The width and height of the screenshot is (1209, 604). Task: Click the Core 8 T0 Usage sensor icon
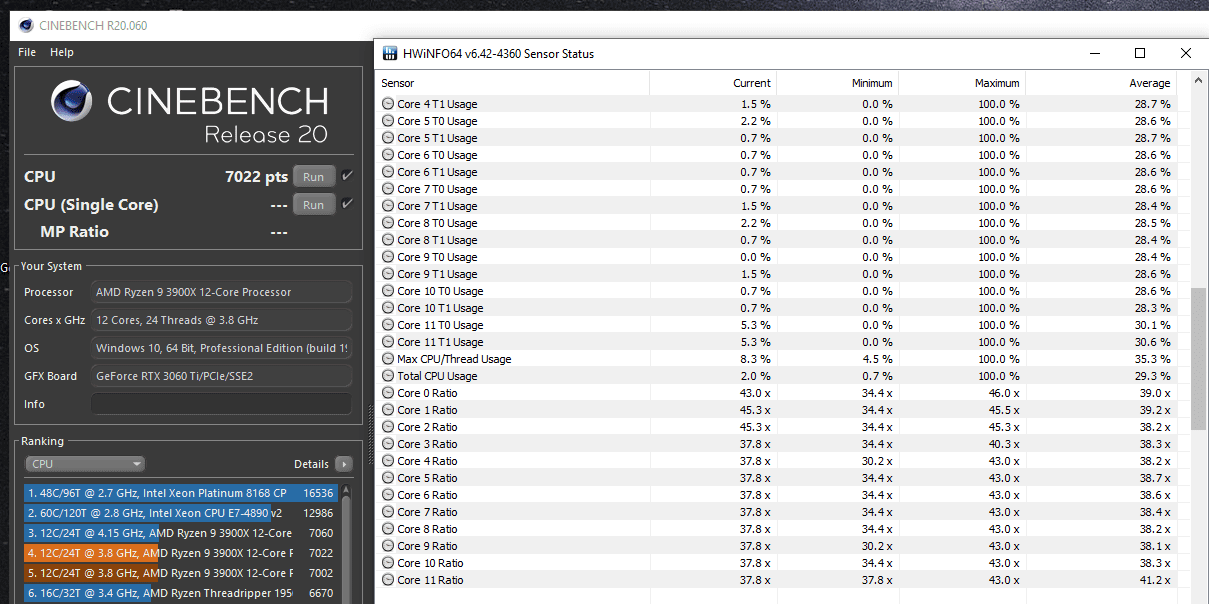pyautogui.click(x=388, y=223)
